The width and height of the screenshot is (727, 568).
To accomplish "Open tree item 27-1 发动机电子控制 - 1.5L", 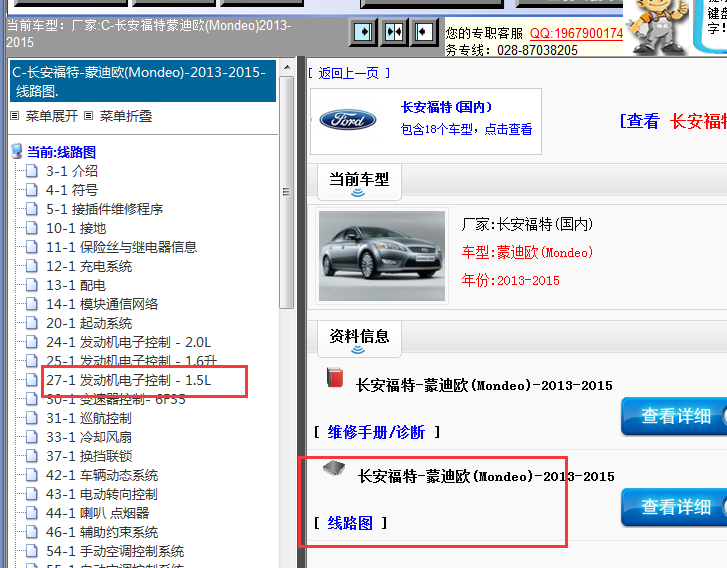I will [x=128, y=380].
